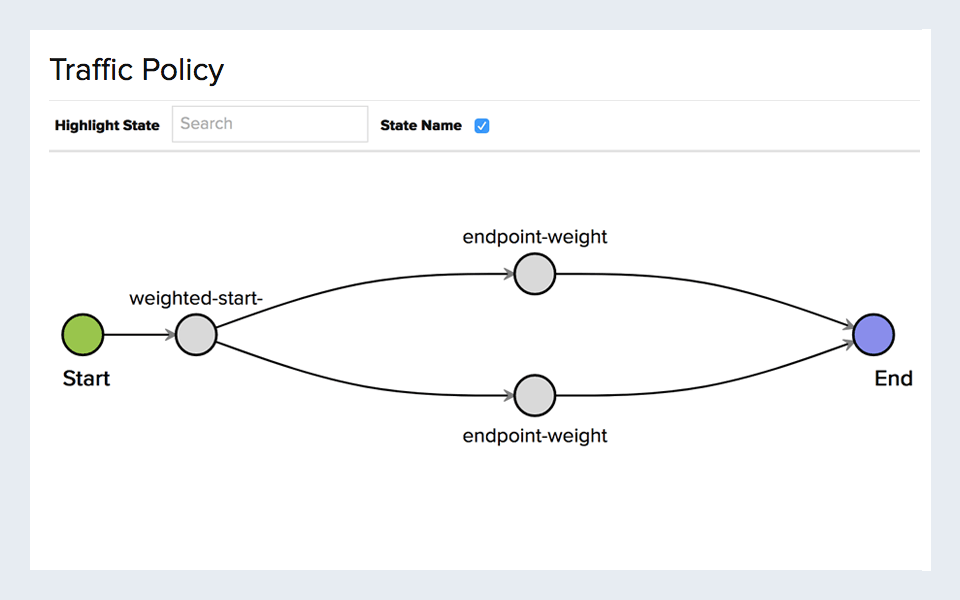Select the upper endpoint-weight node circle
The height and width of the screenshot is (600, 960).
tap(535, 274)
